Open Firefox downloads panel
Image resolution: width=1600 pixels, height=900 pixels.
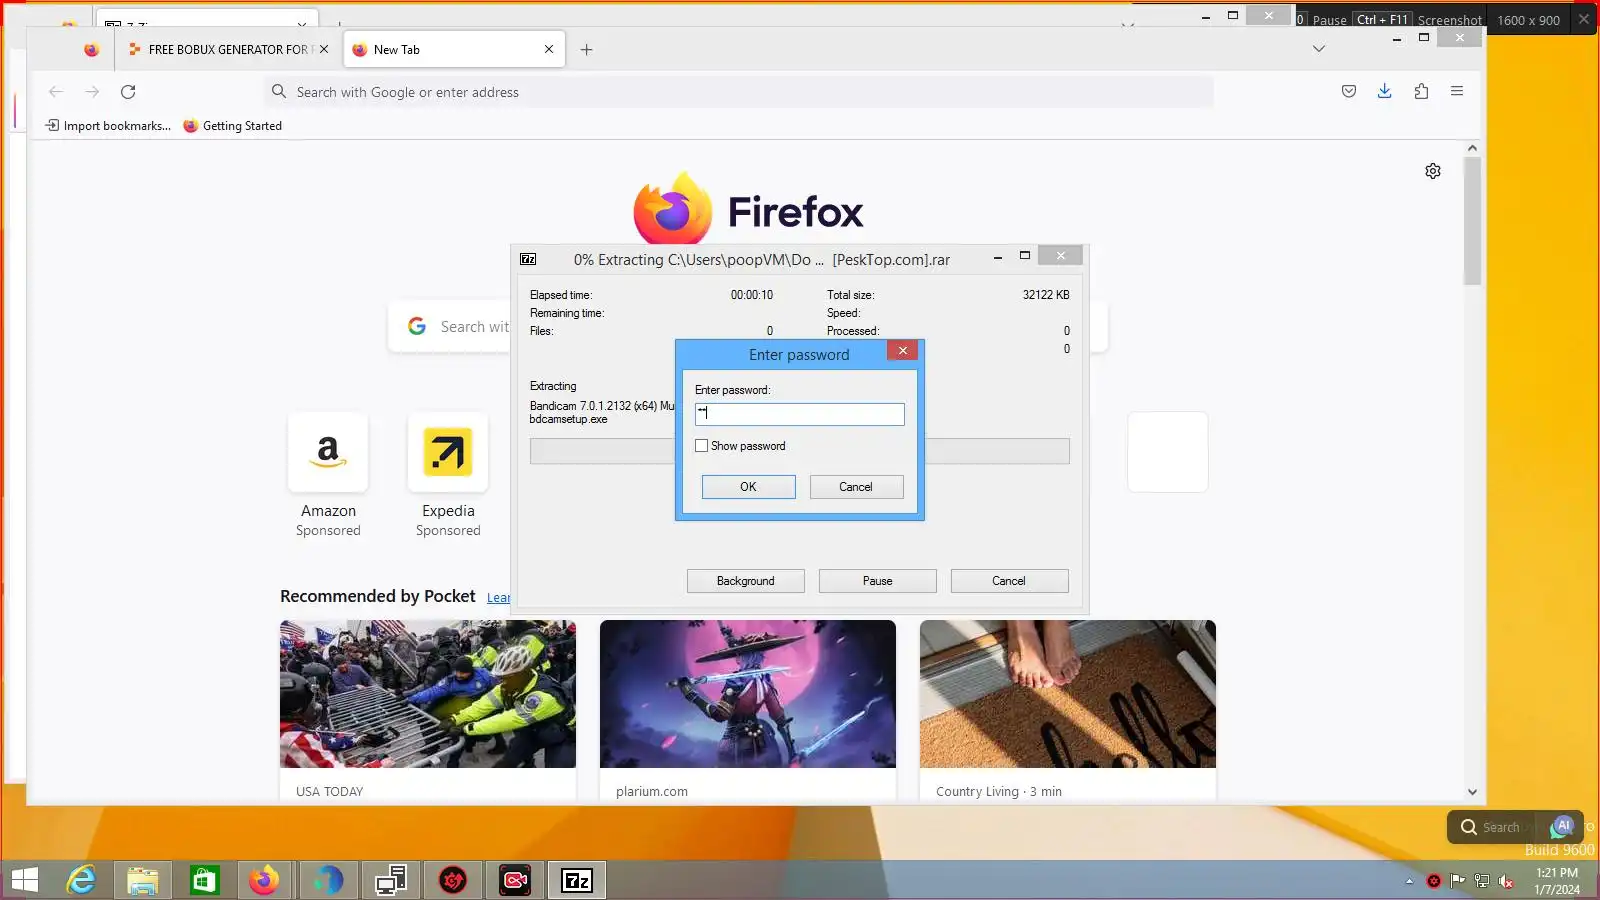(1385, 92)
